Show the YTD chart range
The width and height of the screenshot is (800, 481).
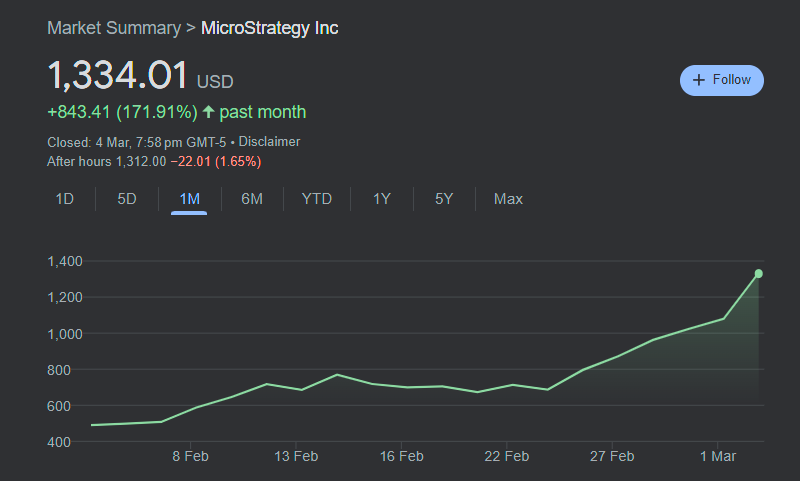point(317,199)
